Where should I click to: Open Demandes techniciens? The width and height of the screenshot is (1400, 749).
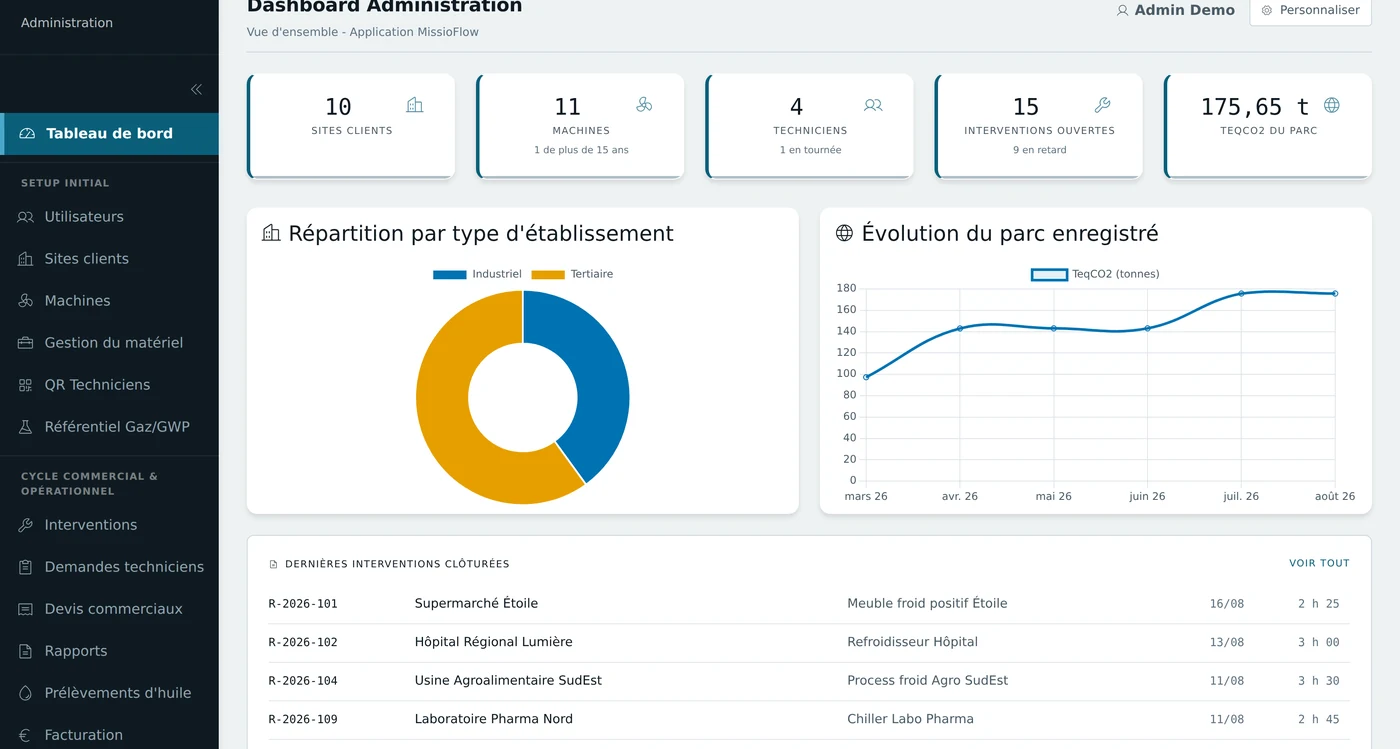(109, 567)
